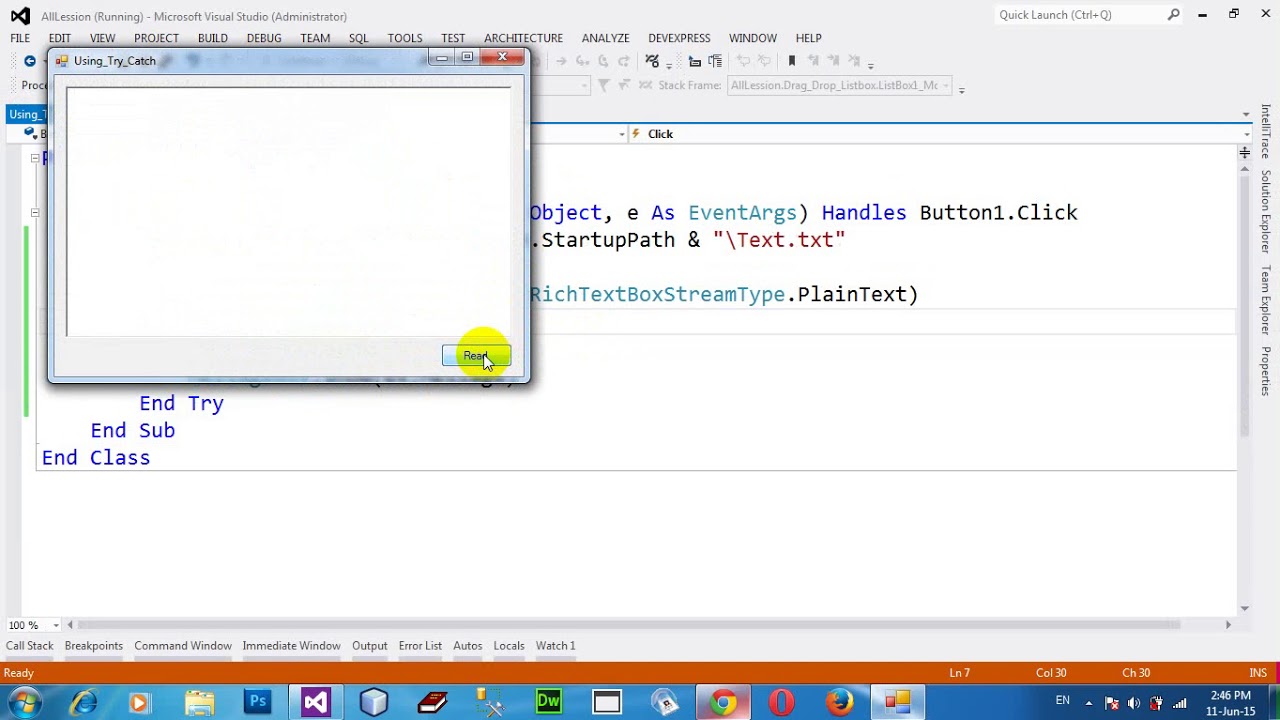1280x720 pixels.
Task: Open Firefox from the taskbar
Action: [x=839, y=702]
